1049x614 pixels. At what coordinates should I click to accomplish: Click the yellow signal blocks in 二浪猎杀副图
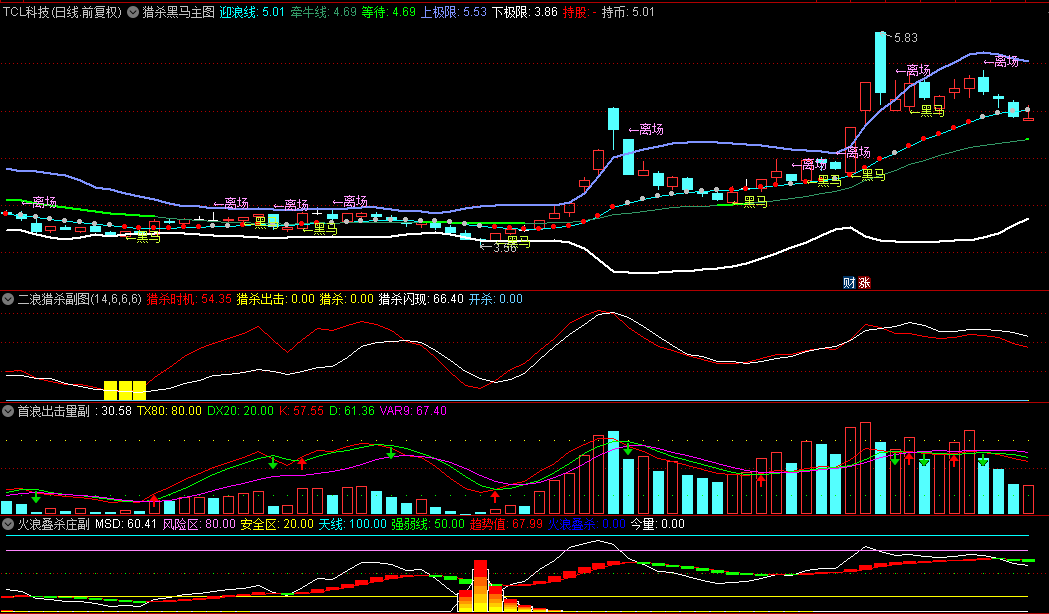(125, 389)
